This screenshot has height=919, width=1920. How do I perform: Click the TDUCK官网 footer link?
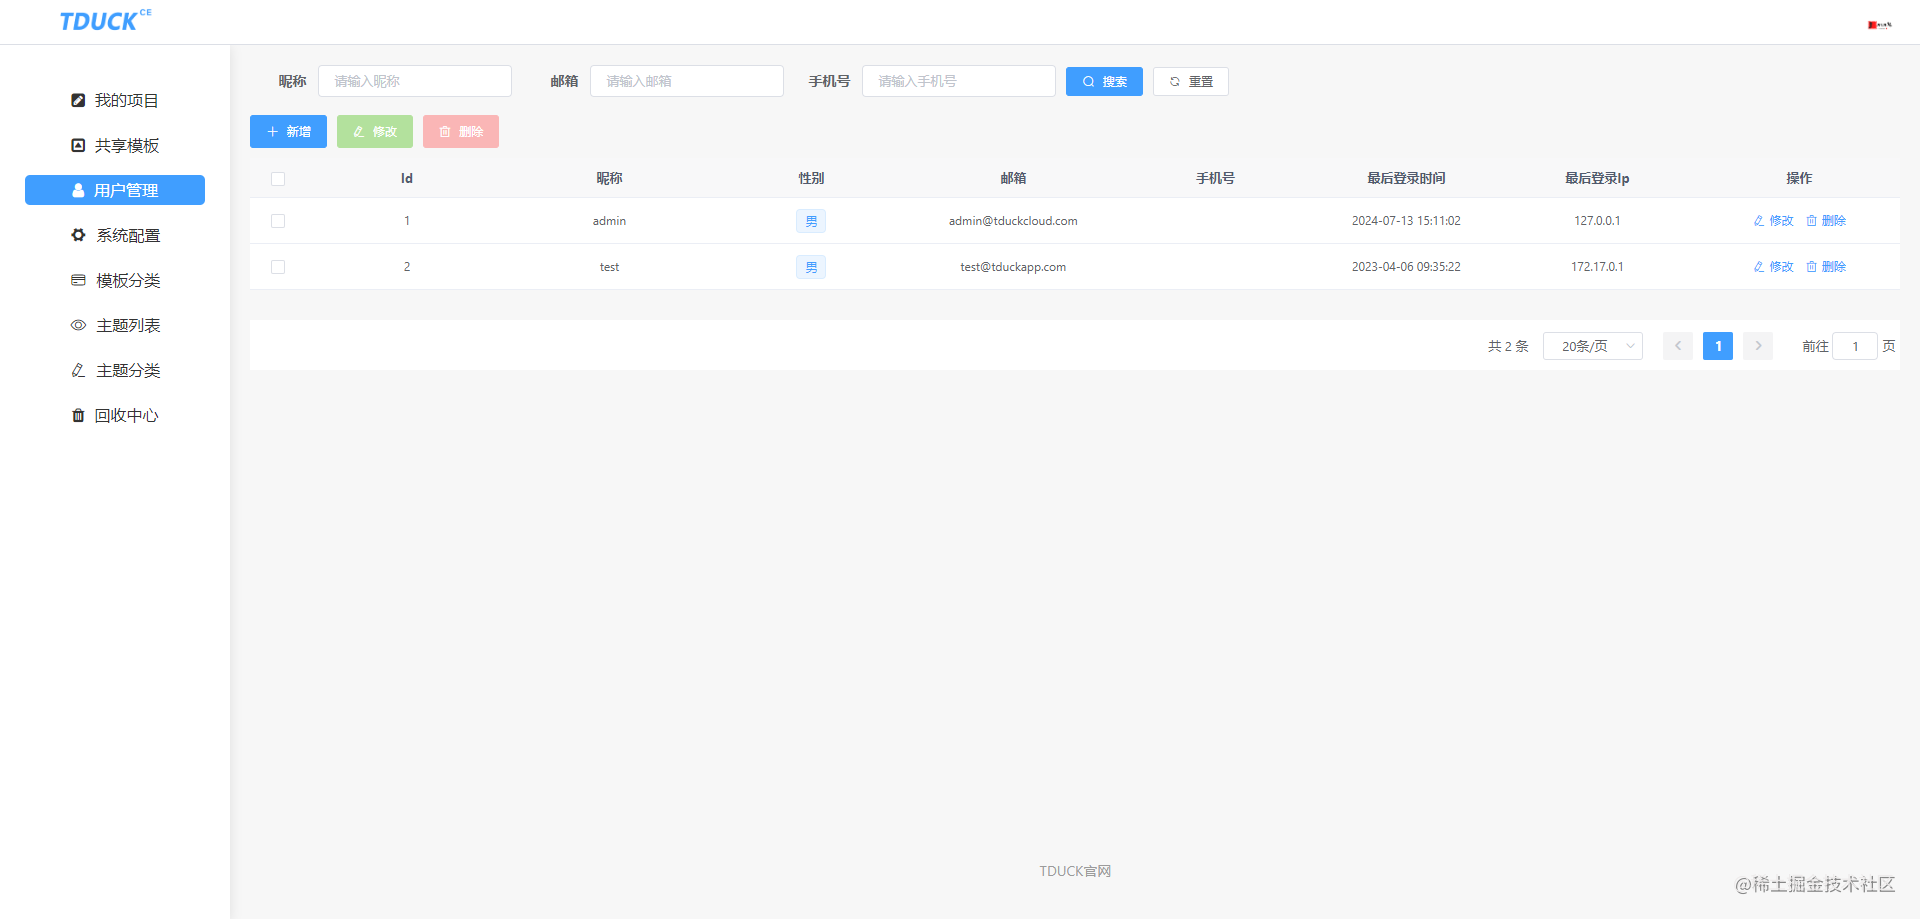click(1075, 871)
